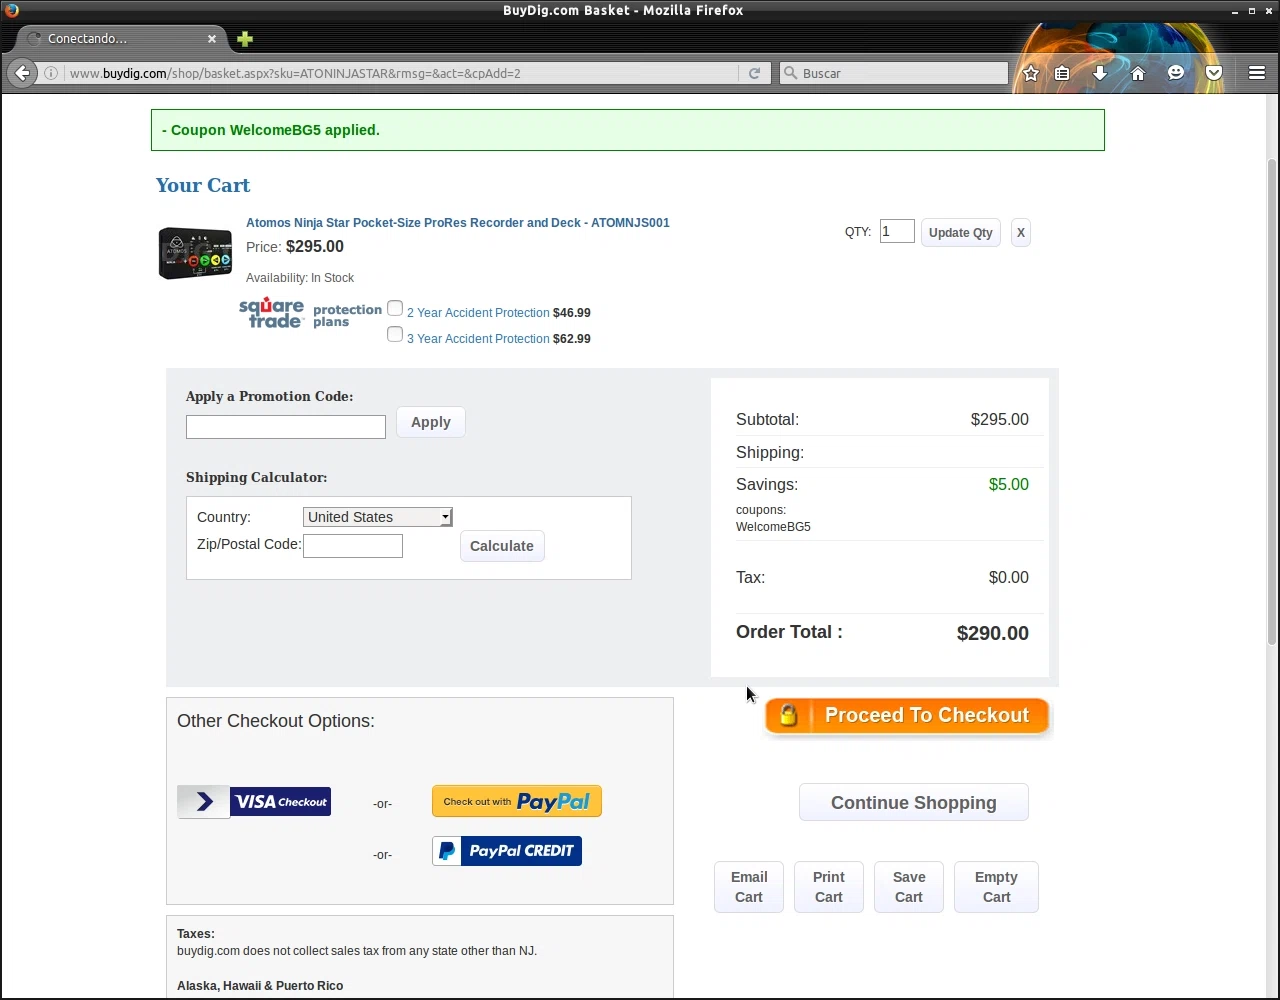Click the URL address bar
Viewport: 1280px width, 1000px height.
coord(400,73)
